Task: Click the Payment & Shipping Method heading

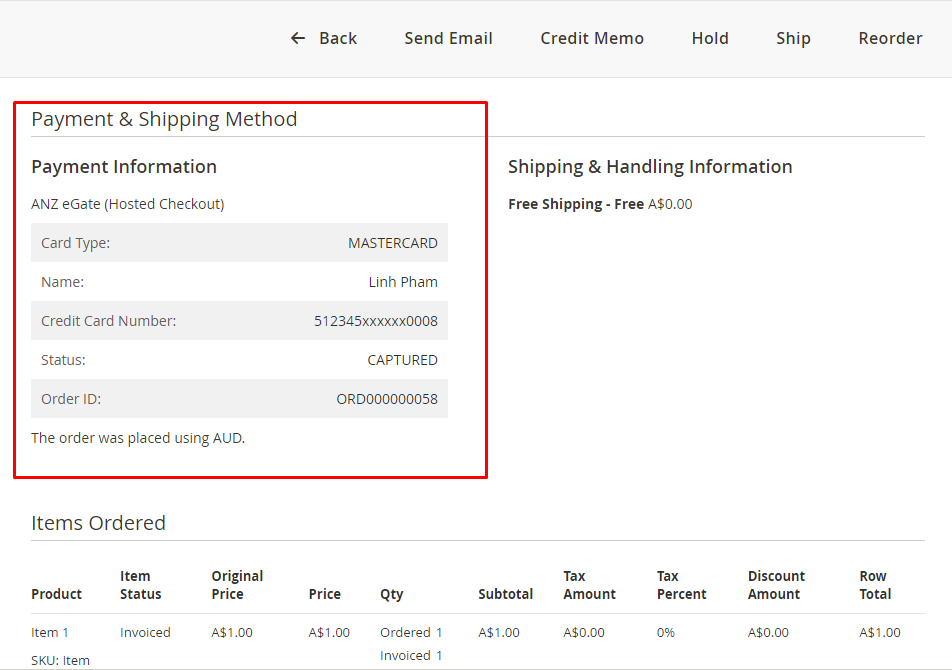Action: click(164, 119)
